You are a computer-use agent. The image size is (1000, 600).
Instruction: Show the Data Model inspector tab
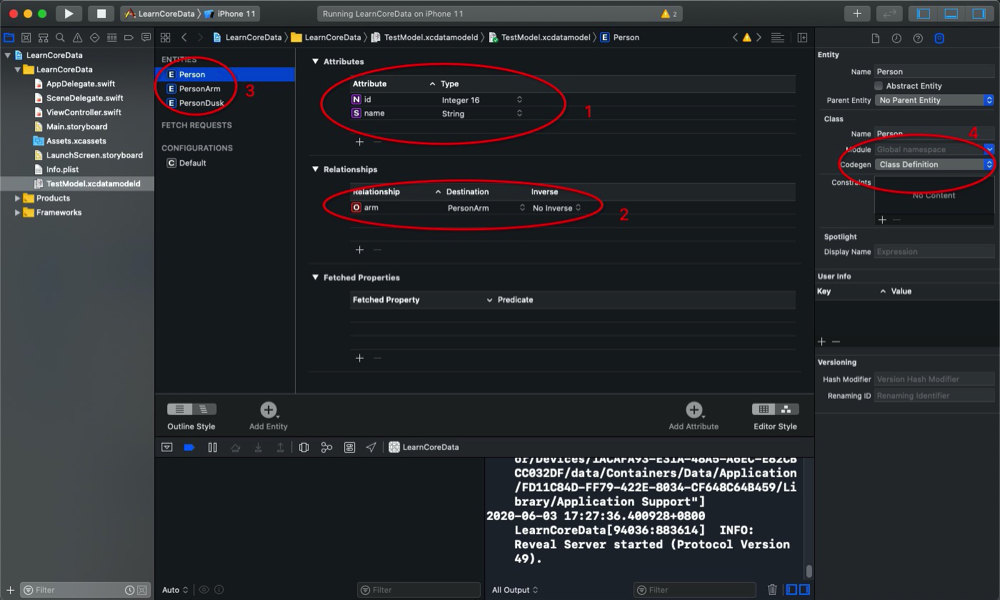click(939, 38)
